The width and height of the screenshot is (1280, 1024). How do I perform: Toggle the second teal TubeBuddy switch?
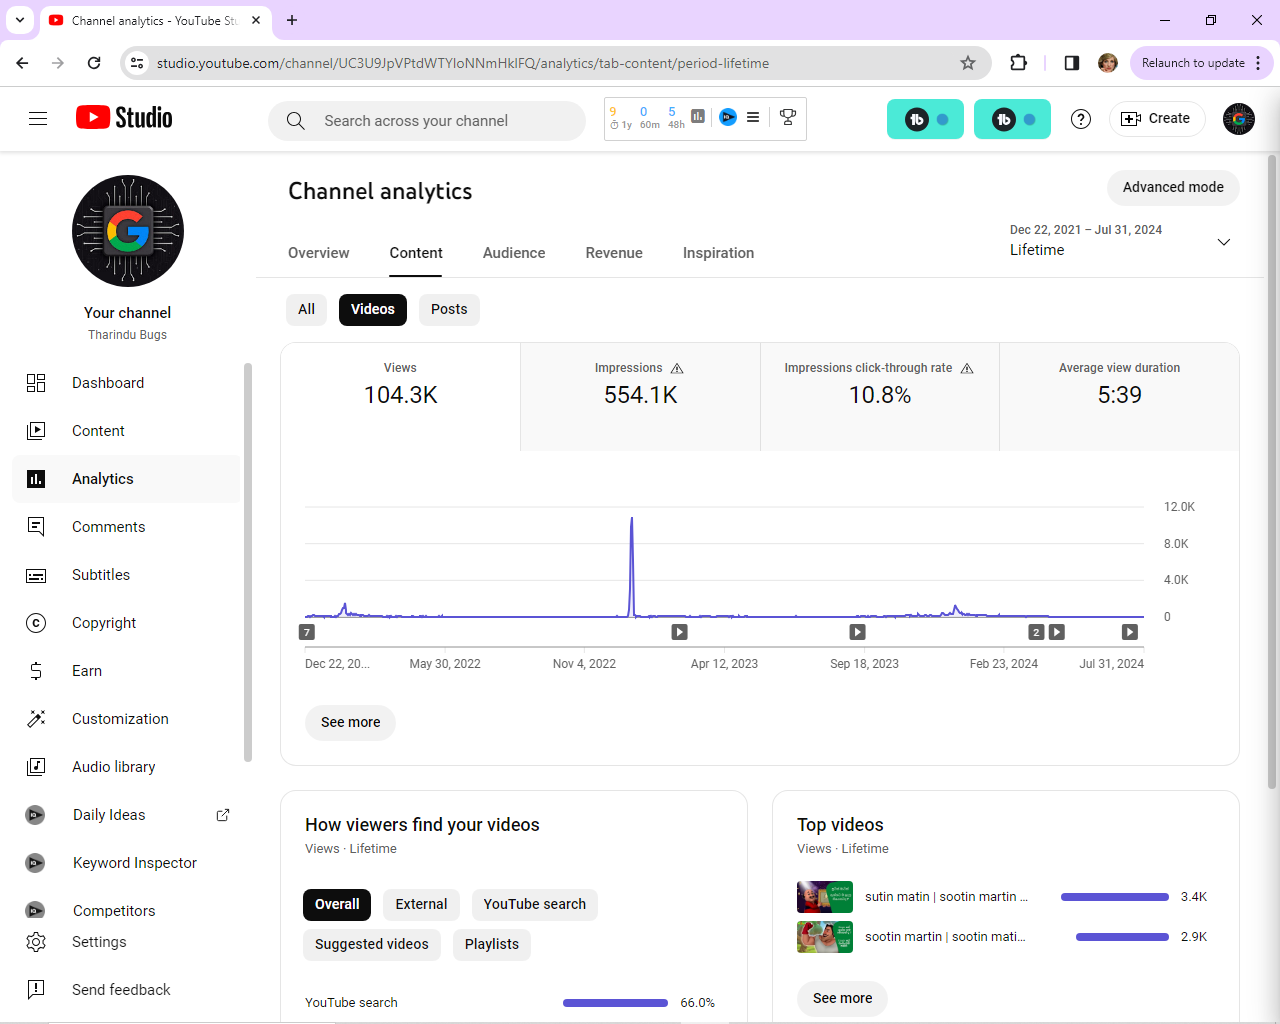pos(1012,119)
